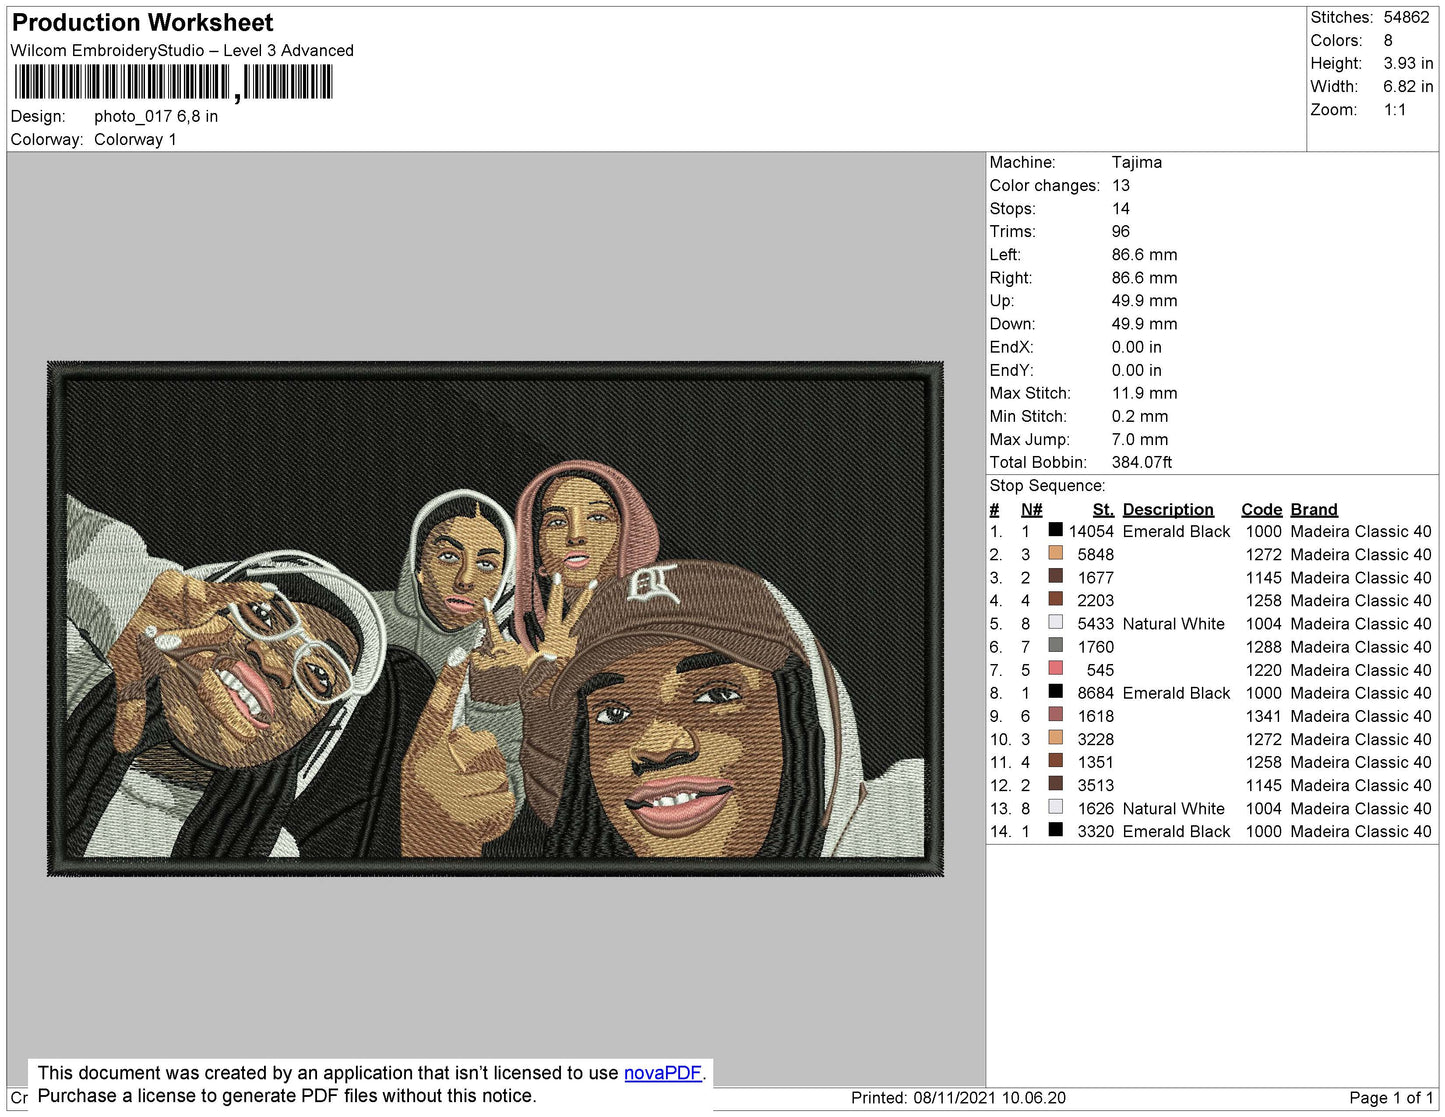The image size is (1445, 1117).
Task: Select the Height value "3.93 in"
Action: tap(1408, 63)
